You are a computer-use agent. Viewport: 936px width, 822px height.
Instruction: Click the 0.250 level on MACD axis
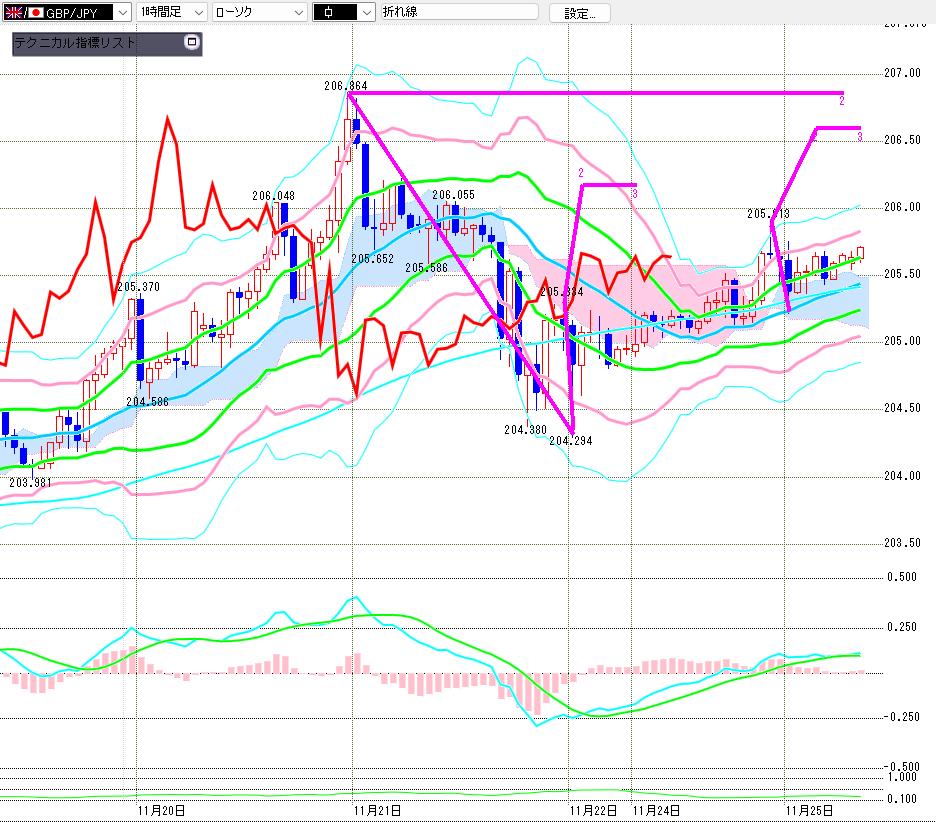902,627
